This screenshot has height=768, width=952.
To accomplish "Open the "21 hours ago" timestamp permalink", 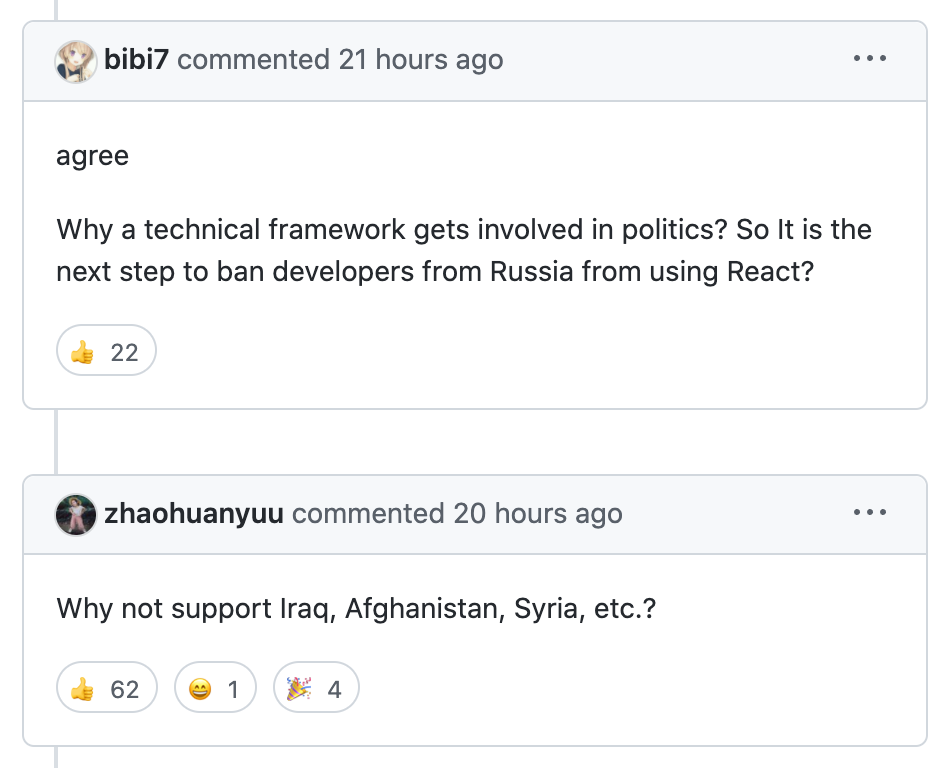I will click(x=421, y=60).
